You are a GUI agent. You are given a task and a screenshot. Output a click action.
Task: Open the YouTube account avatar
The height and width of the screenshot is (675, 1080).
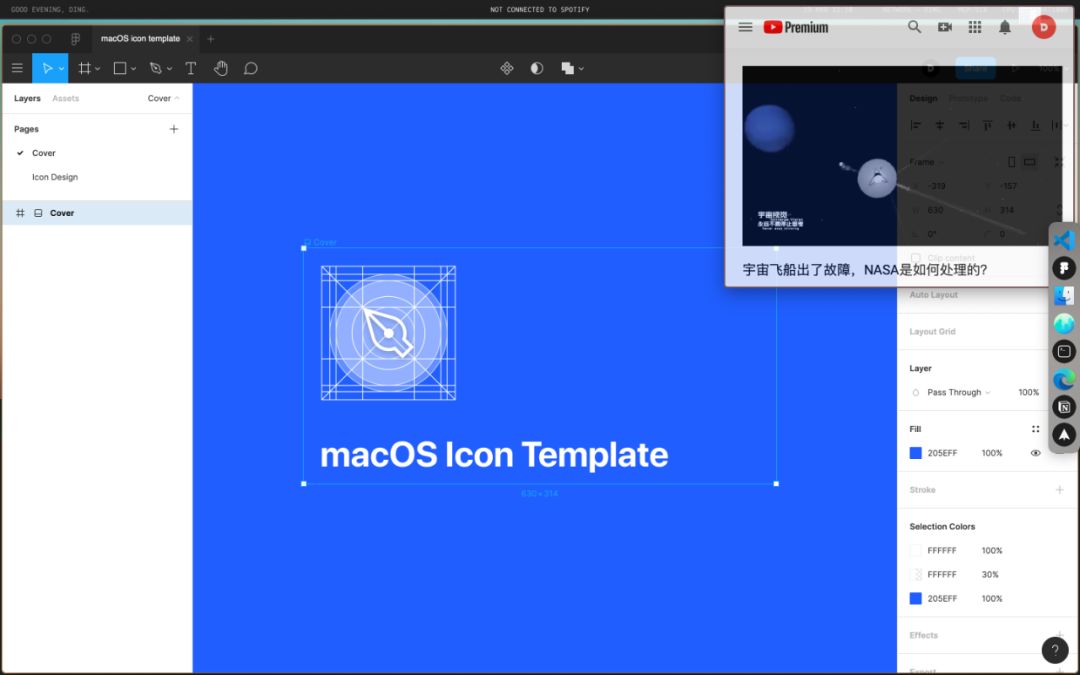coord(1043,27)
